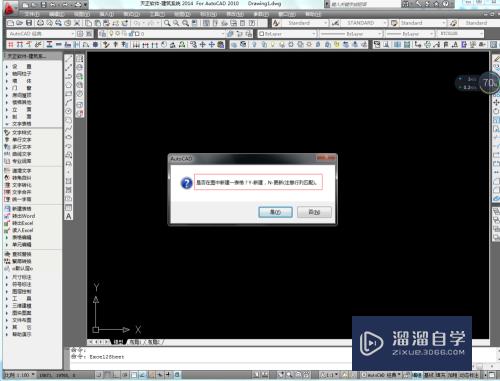Select the Hatch tool
The height and width of the screenshot is (381, 500).
point(68,181)
